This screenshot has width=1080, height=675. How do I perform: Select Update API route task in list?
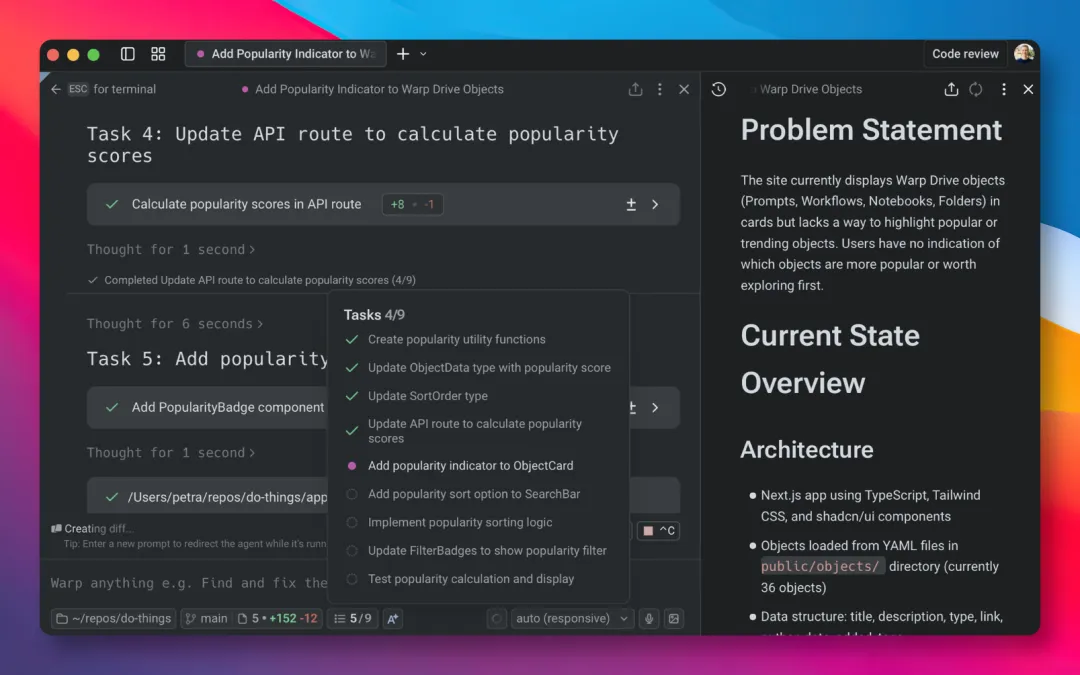click(x=475, y=431)
